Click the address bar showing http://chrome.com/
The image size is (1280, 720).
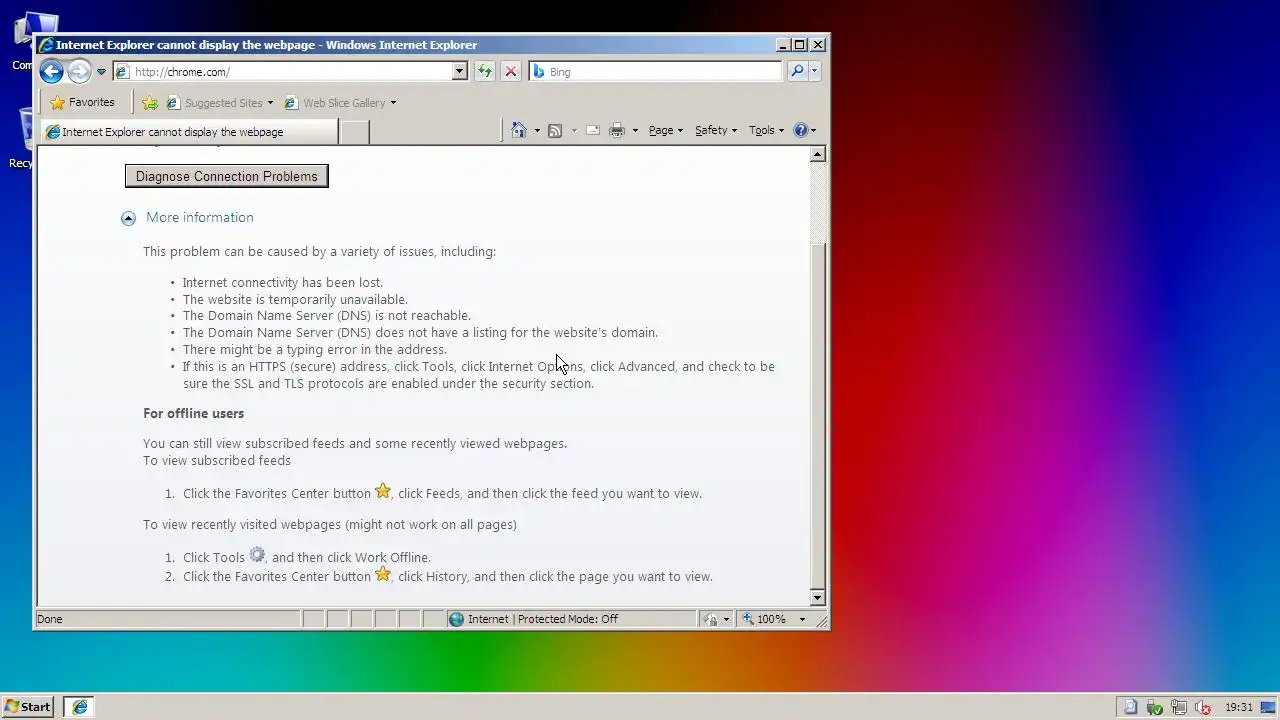tap(291, 72)
